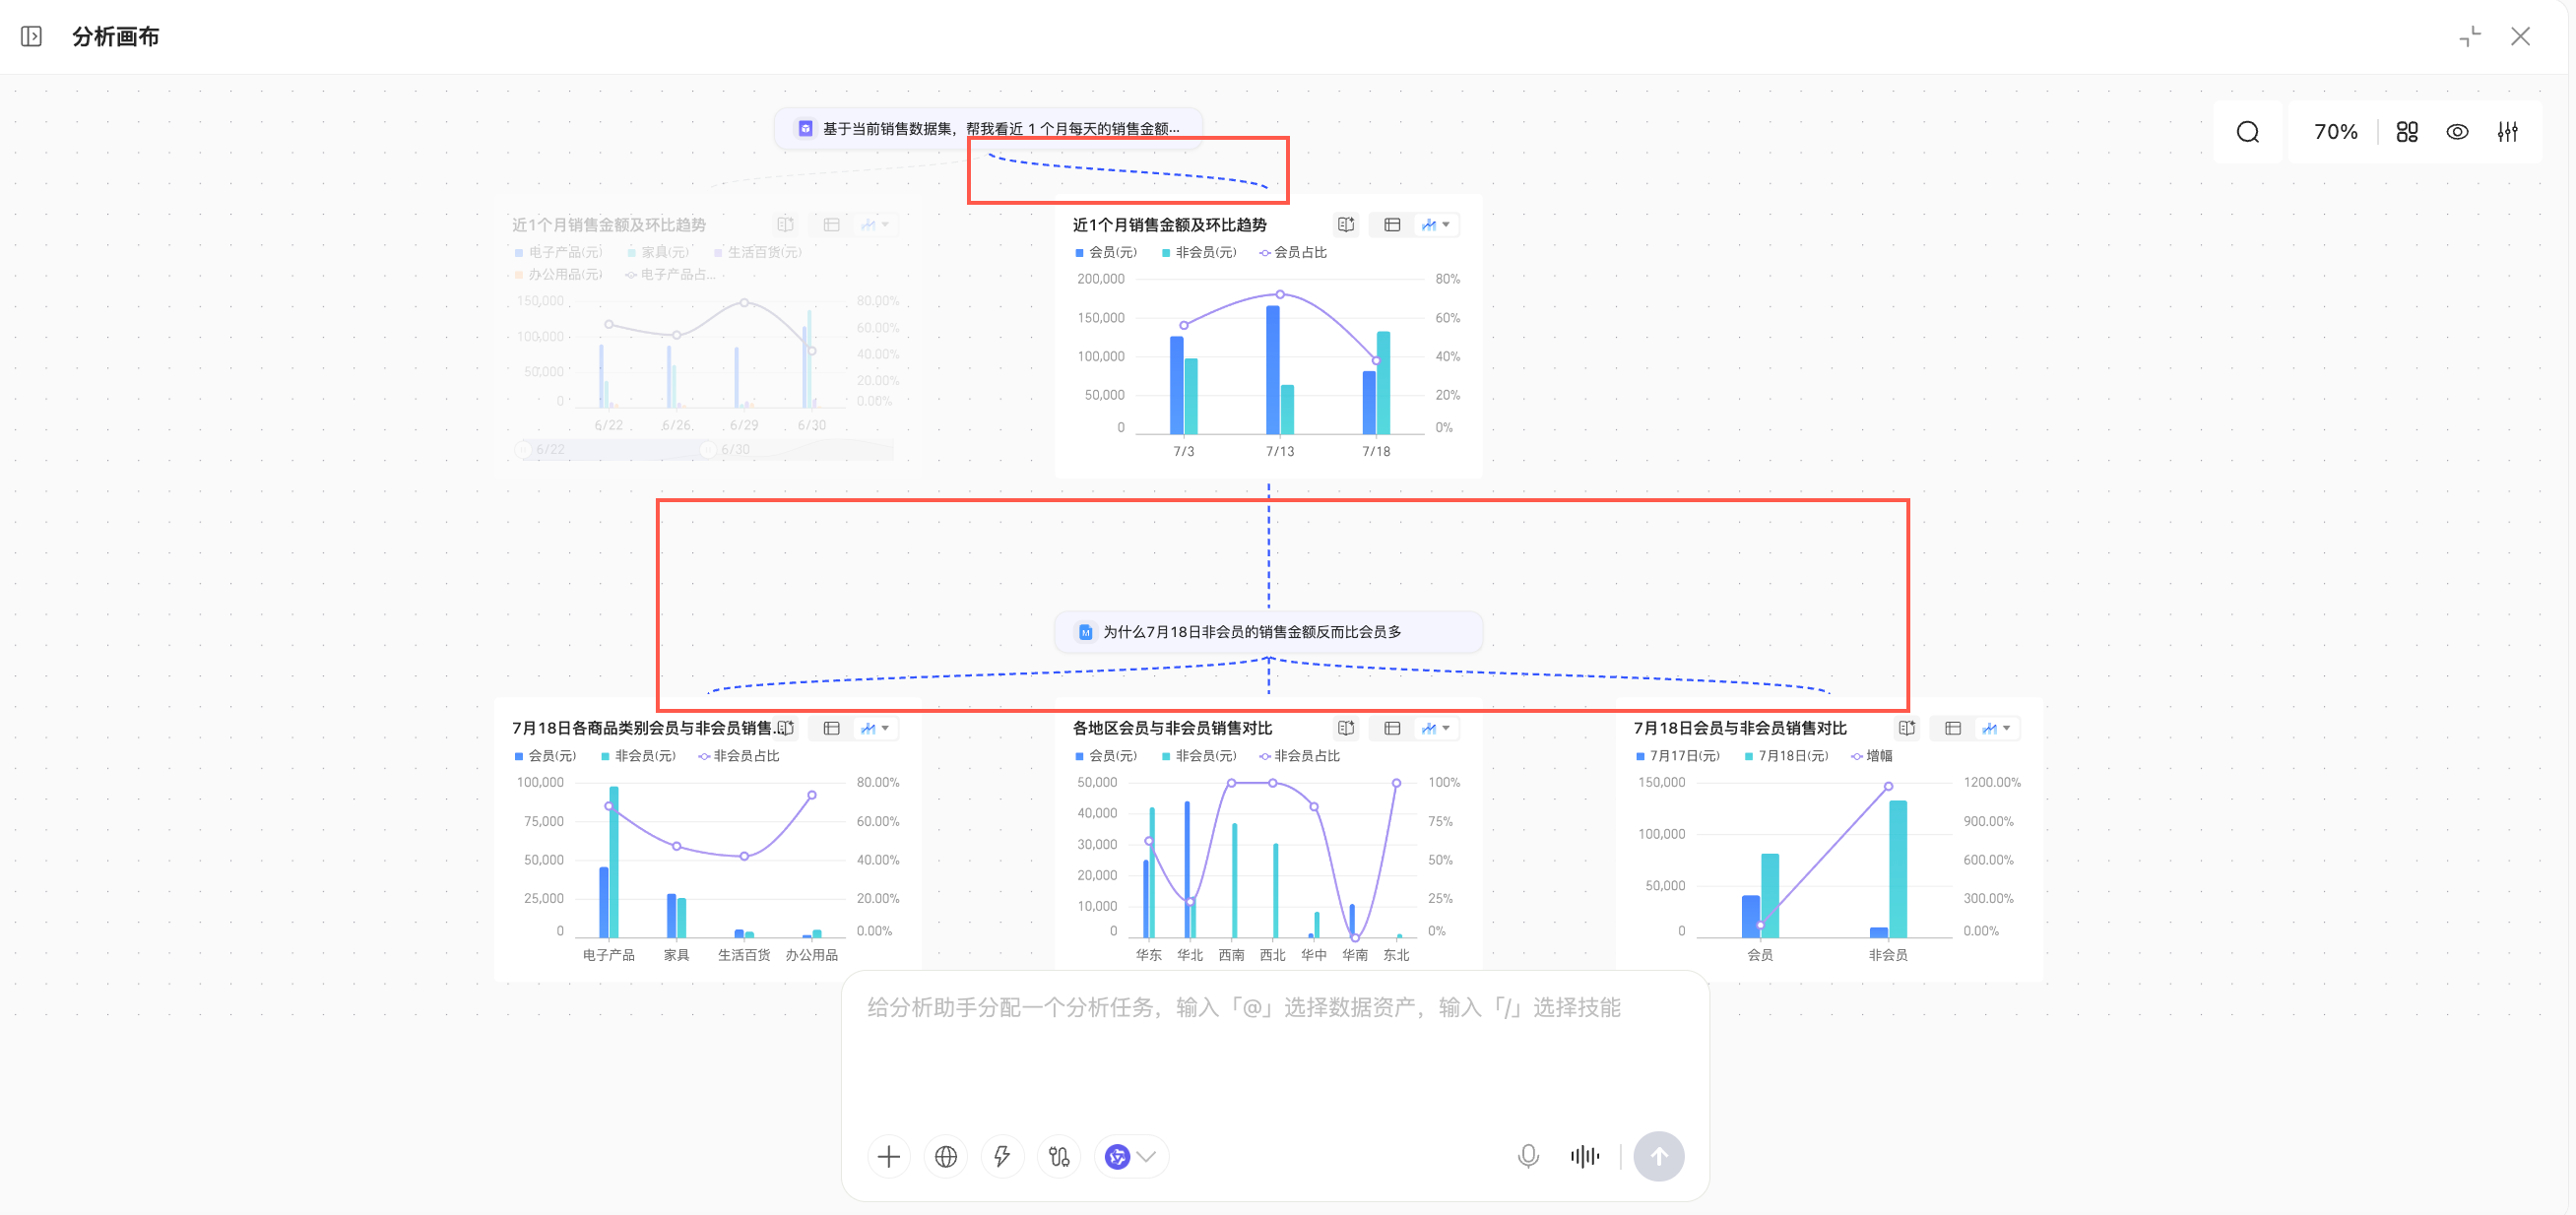Click the 6/22 range slider start handle

[x=523, y=450]
